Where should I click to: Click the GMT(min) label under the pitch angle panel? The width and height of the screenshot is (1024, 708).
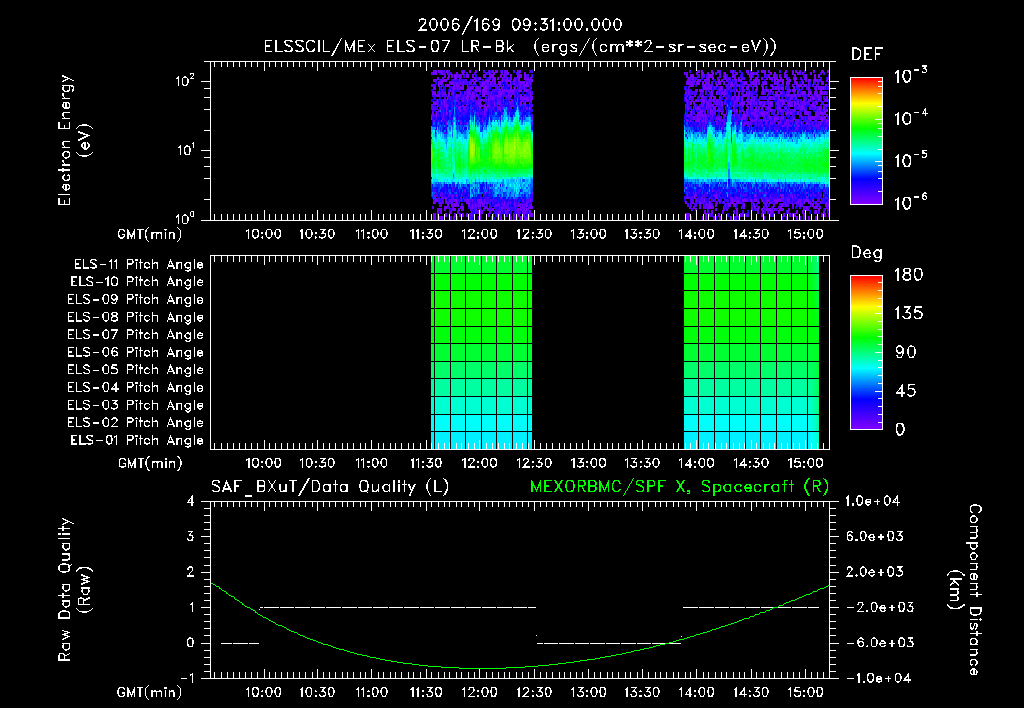[150, 464]
